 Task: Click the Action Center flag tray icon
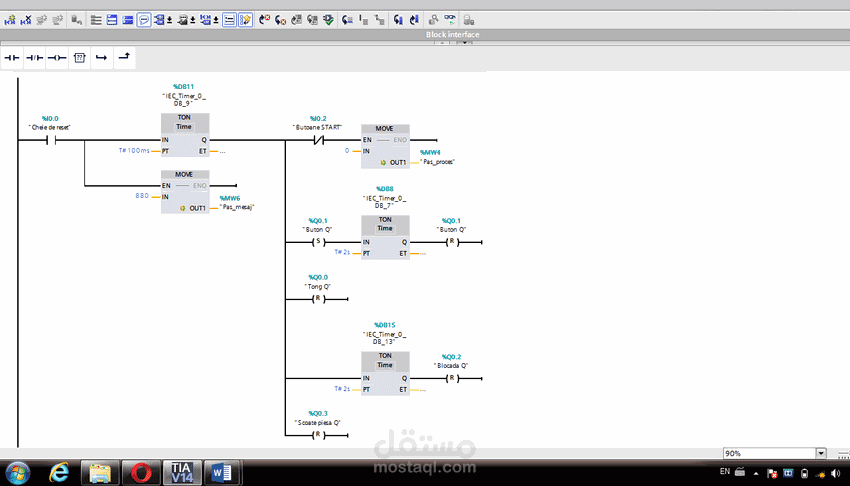click(772, 474)
